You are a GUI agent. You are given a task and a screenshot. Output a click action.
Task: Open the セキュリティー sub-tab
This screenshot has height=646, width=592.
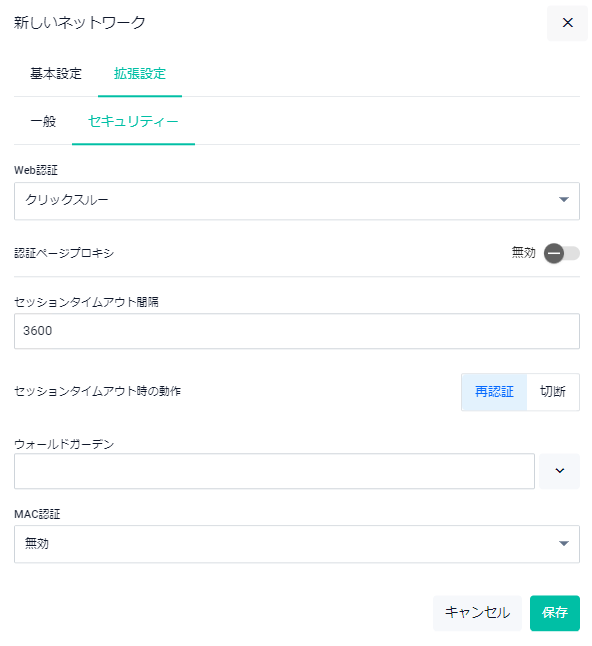pos(133,122)
